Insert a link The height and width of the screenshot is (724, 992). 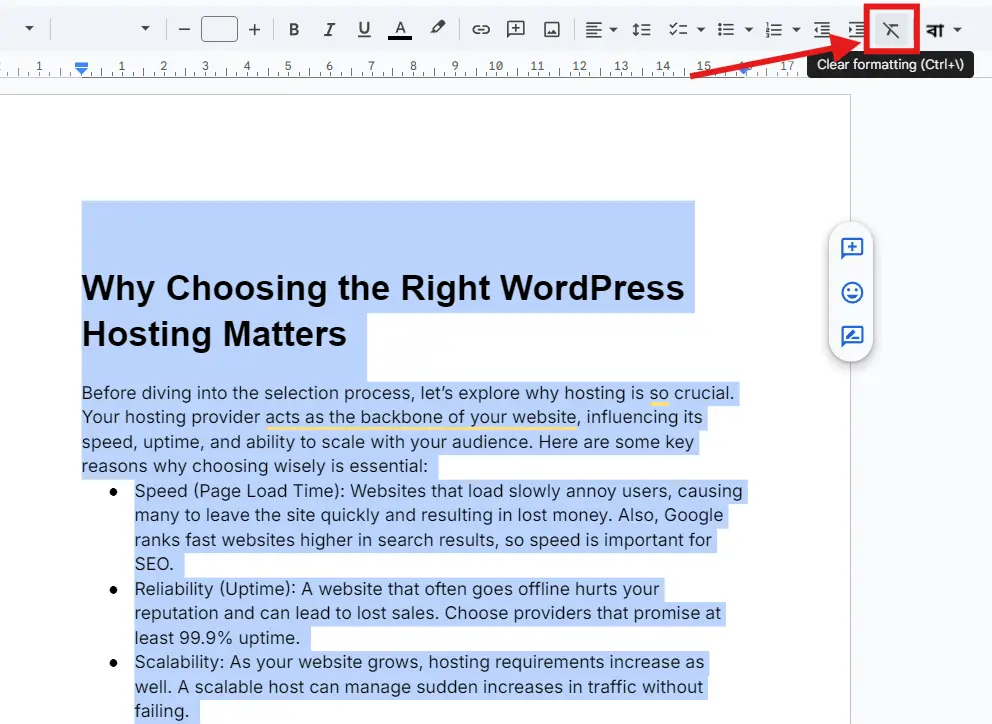(481, 29)
